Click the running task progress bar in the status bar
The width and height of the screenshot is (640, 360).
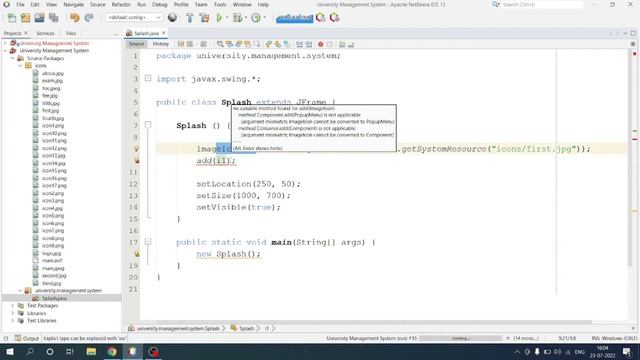461,338
